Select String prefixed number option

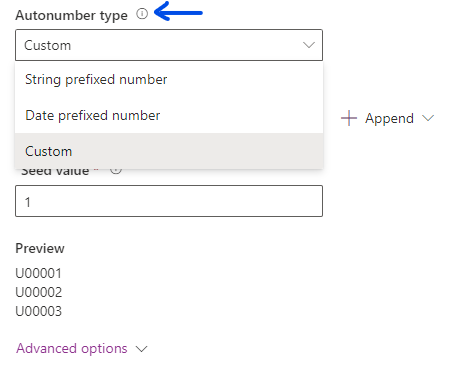[169, 79]
